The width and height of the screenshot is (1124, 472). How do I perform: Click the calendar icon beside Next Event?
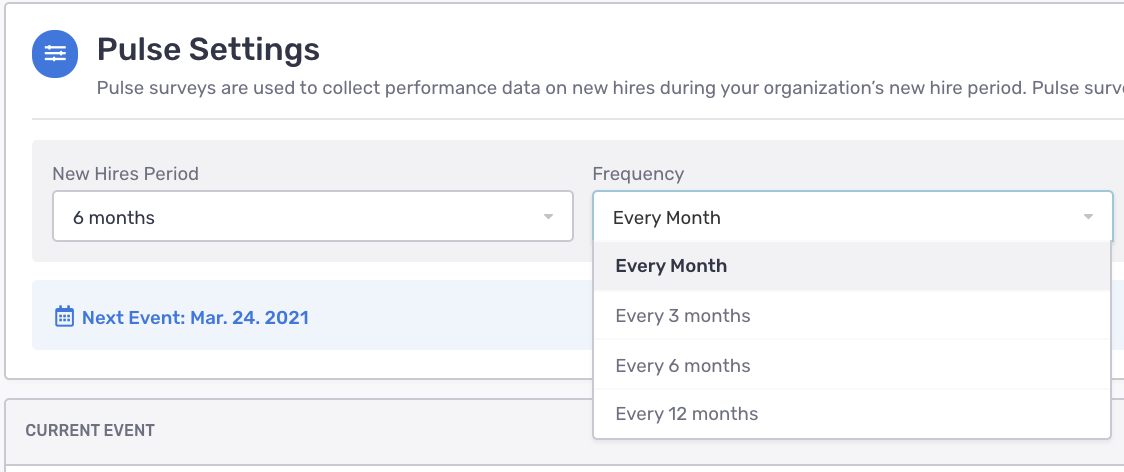pyautogui.click(x=64, y=318)
